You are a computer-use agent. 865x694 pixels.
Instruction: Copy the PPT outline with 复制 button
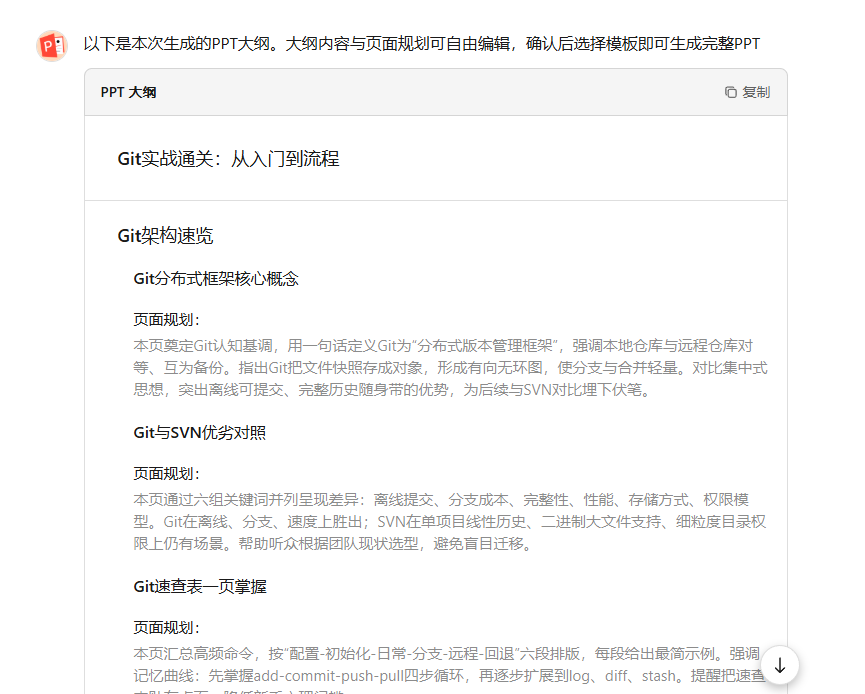(747, 92)
